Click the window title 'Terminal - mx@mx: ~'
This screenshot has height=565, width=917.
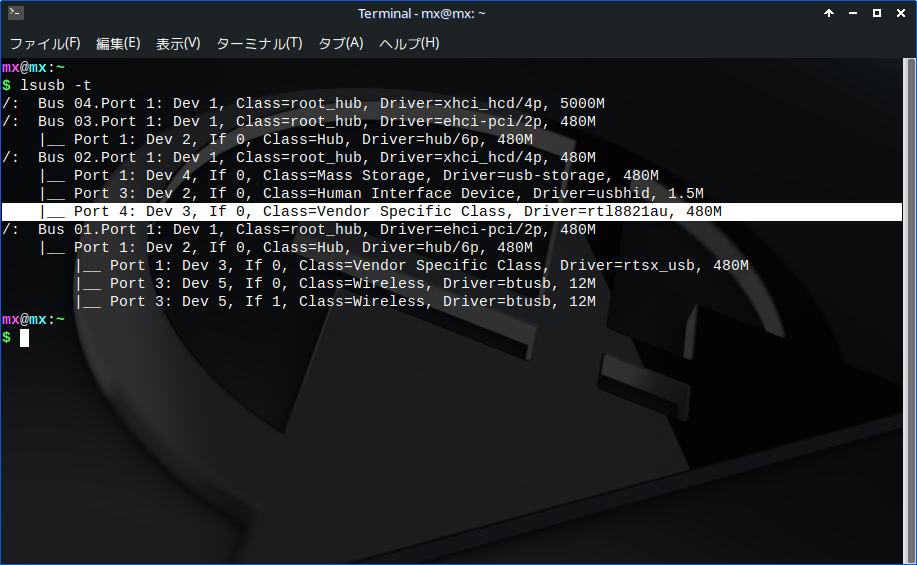click(x=421, y=13)
